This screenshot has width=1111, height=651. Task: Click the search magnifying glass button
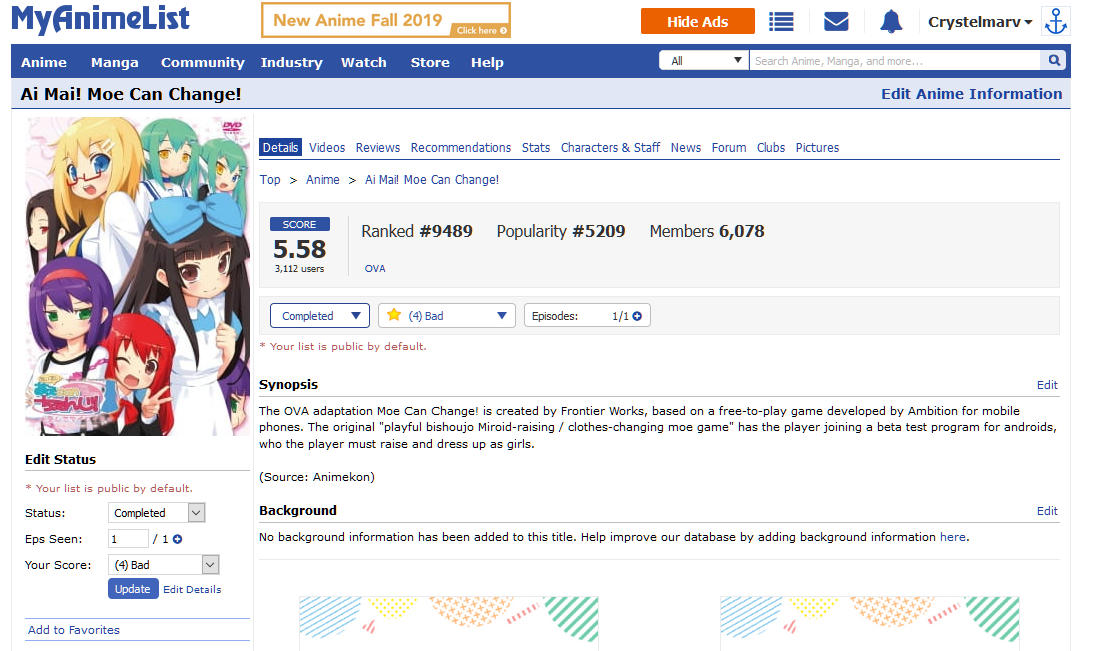[1054, 61]
